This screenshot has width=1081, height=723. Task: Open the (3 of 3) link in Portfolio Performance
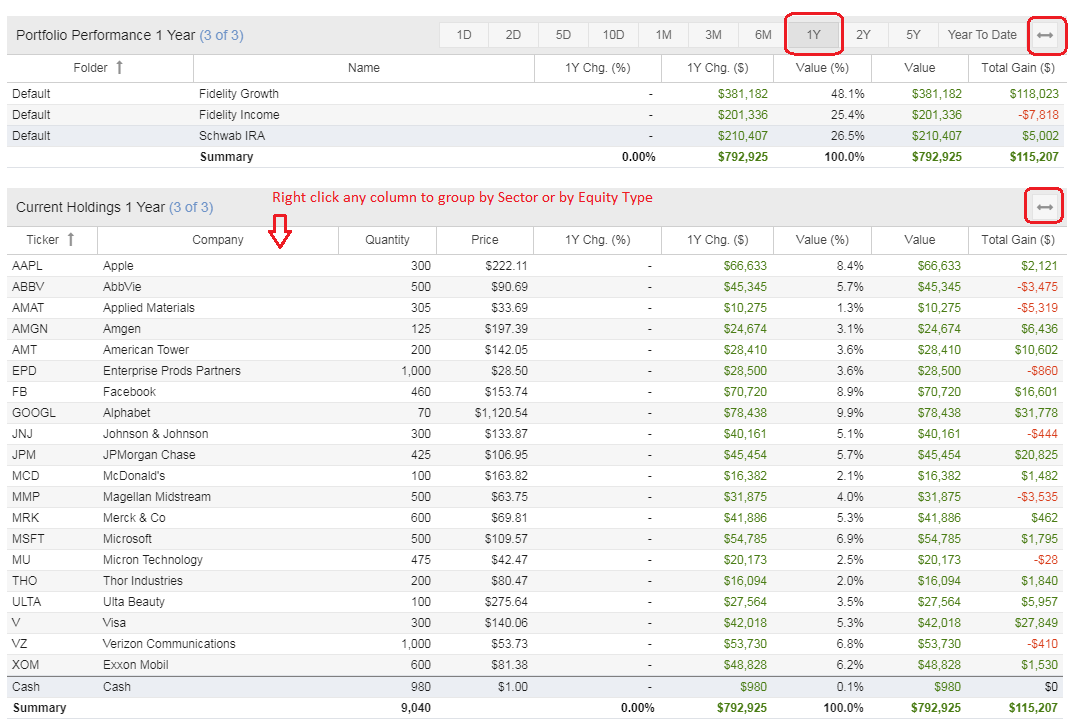tap(221, 35)
